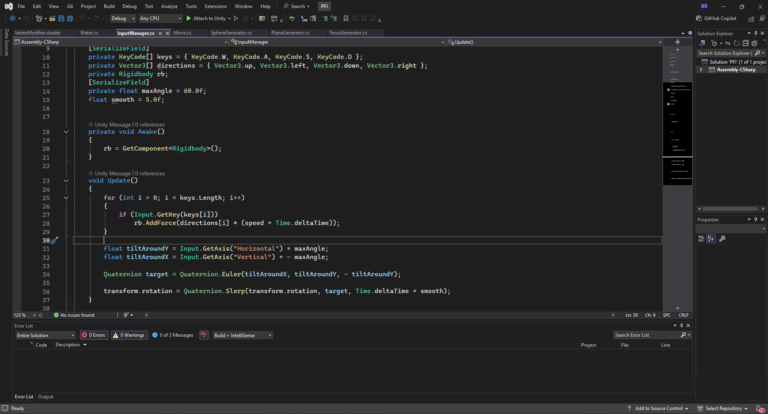Switch to the VertexModifier.shader tab

pos(38,33)
